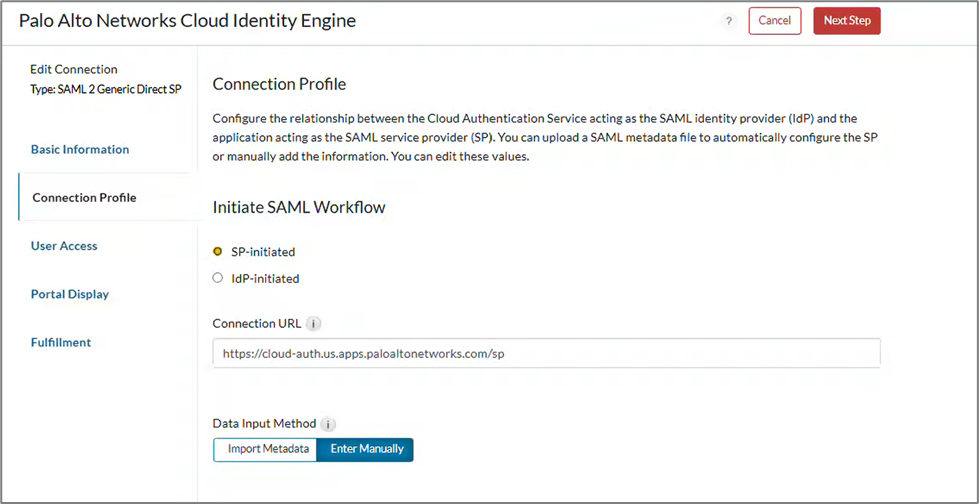Click the Edit Connection label in sidebar

pos(74,70)
